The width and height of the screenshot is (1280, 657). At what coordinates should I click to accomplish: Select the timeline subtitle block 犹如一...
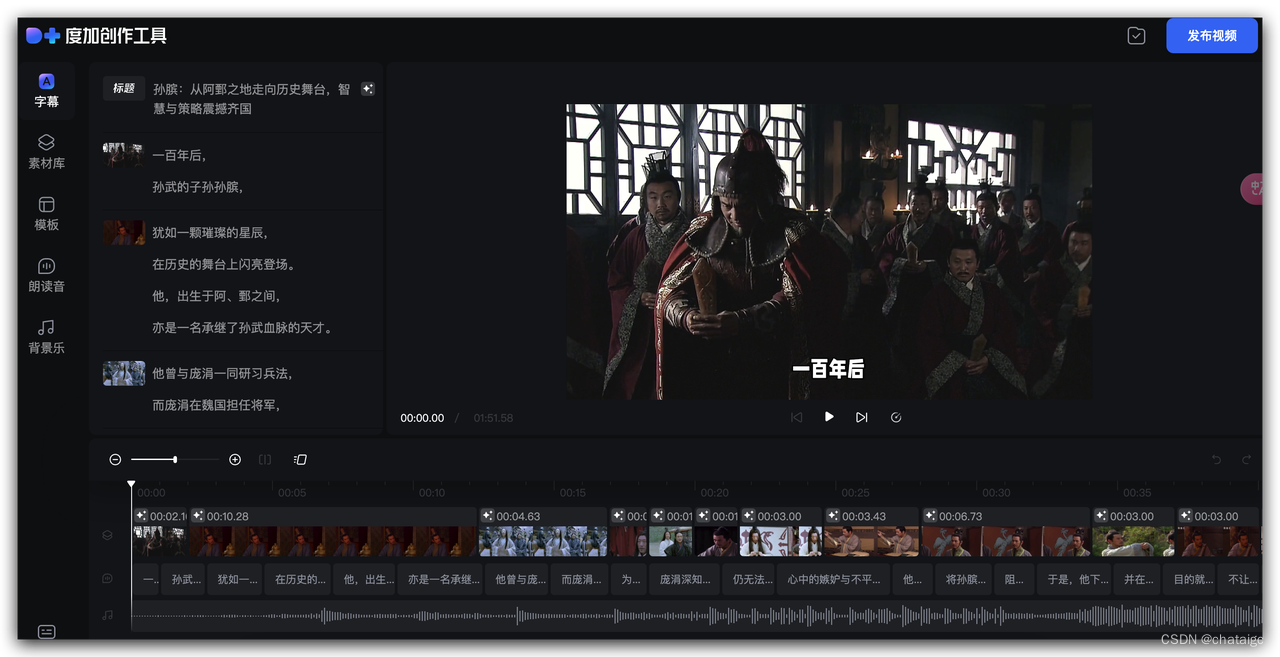236,579
